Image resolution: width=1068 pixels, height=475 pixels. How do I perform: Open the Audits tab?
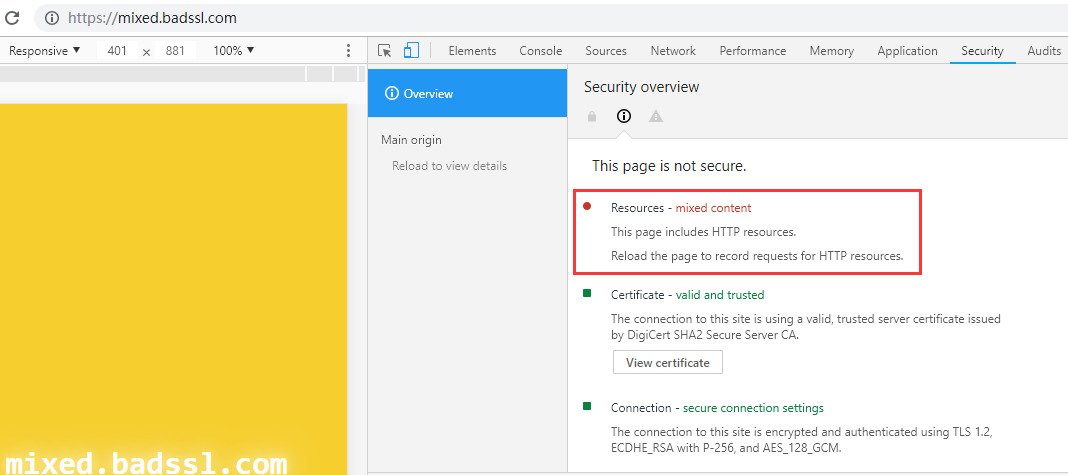pos(1044,51)
